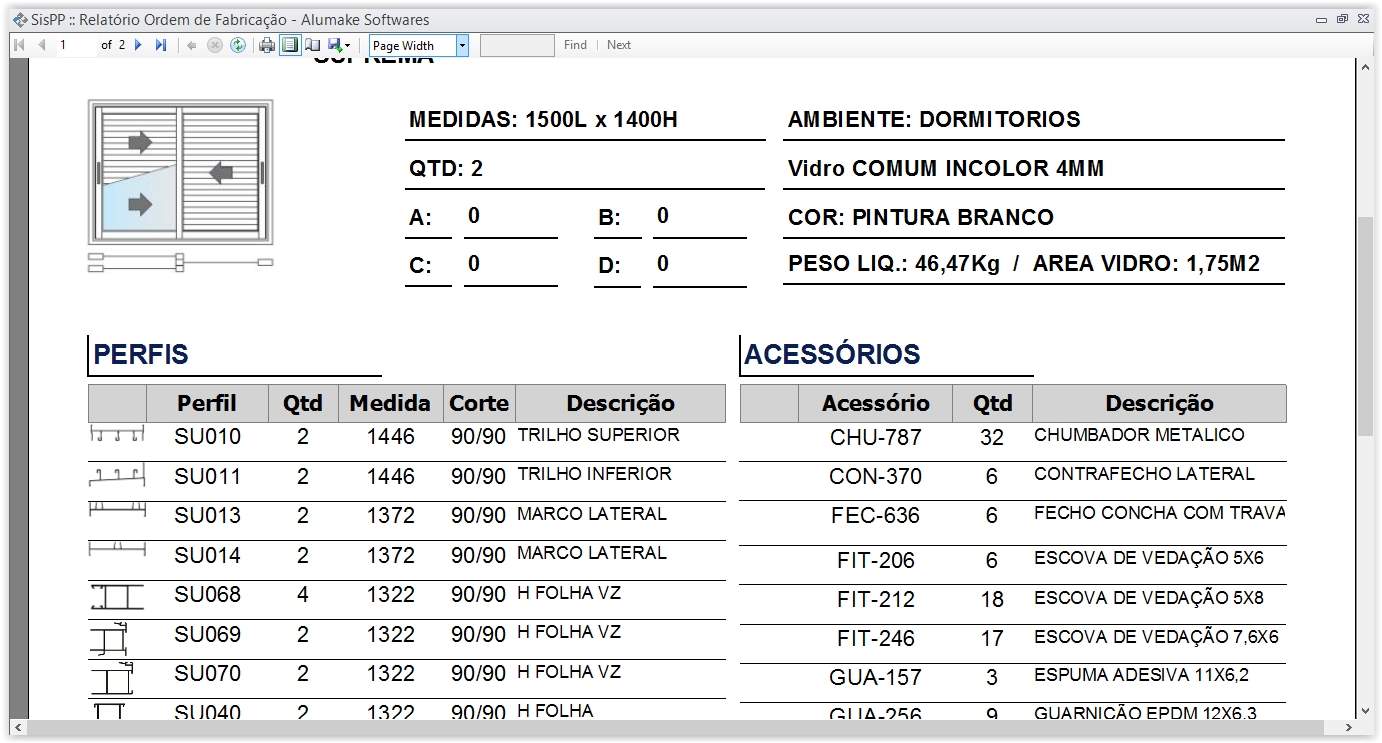Click COR: PINTURA BRANCO text

(921, 217)
